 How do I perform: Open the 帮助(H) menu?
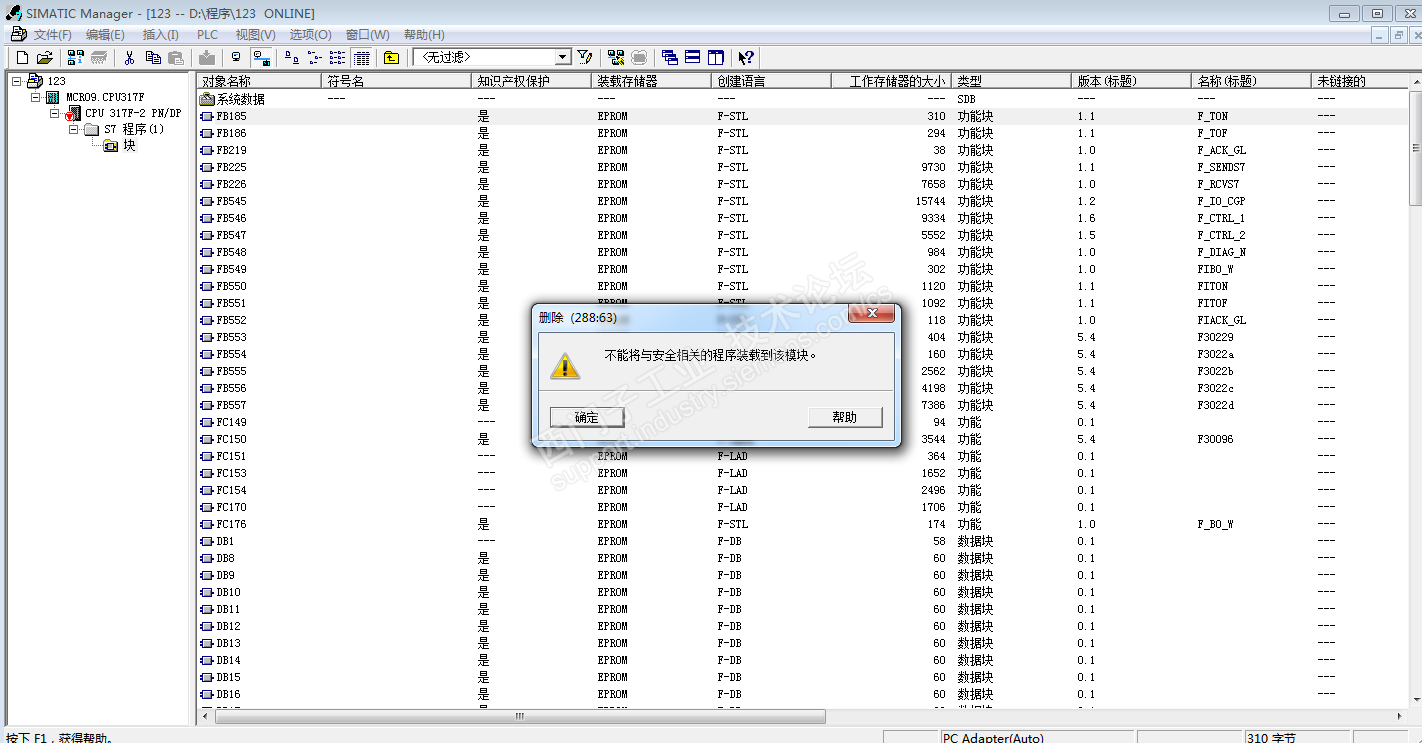click(x=424, y=35)
